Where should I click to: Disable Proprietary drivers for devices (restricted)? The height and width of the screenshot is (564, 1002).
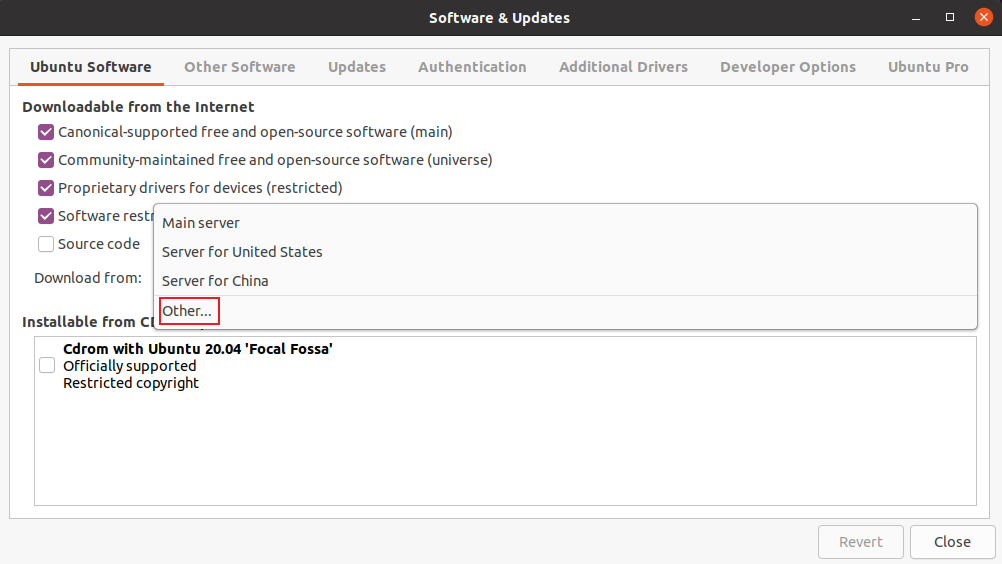45,188
